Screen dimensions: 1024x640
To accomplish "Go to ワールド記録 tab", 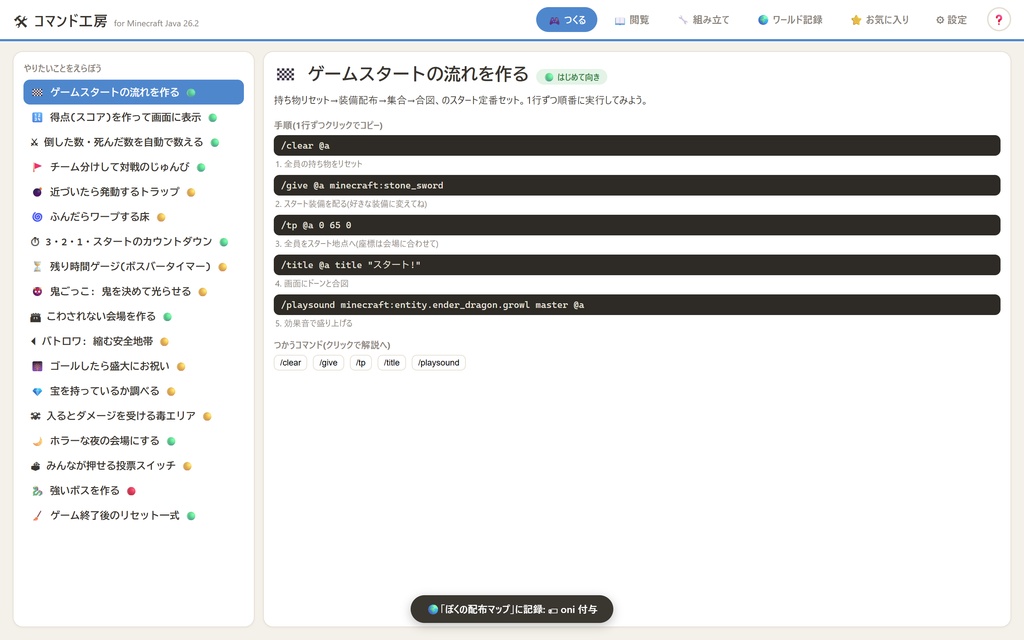I will pyautogui.click(x=790, y=20).
